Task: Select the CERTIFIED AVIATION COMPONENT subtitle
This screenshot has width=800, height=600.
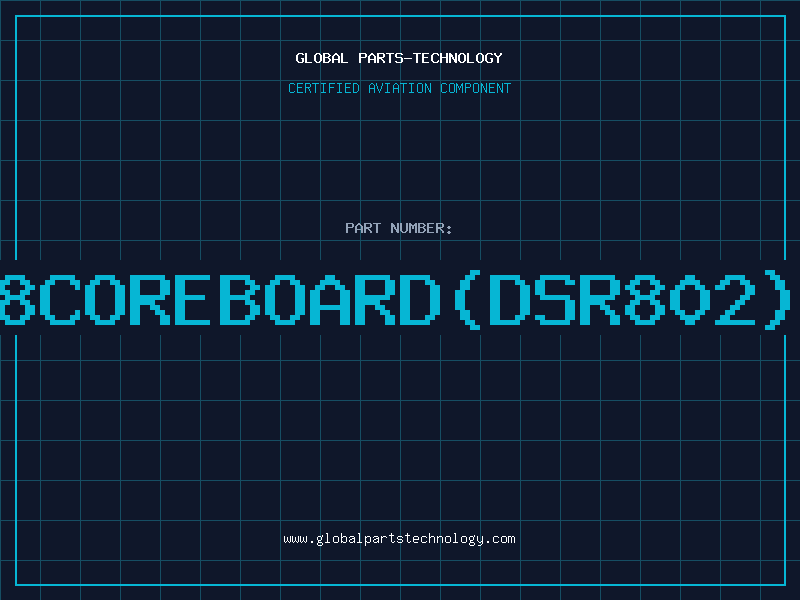Action: [x=399, y=88]
